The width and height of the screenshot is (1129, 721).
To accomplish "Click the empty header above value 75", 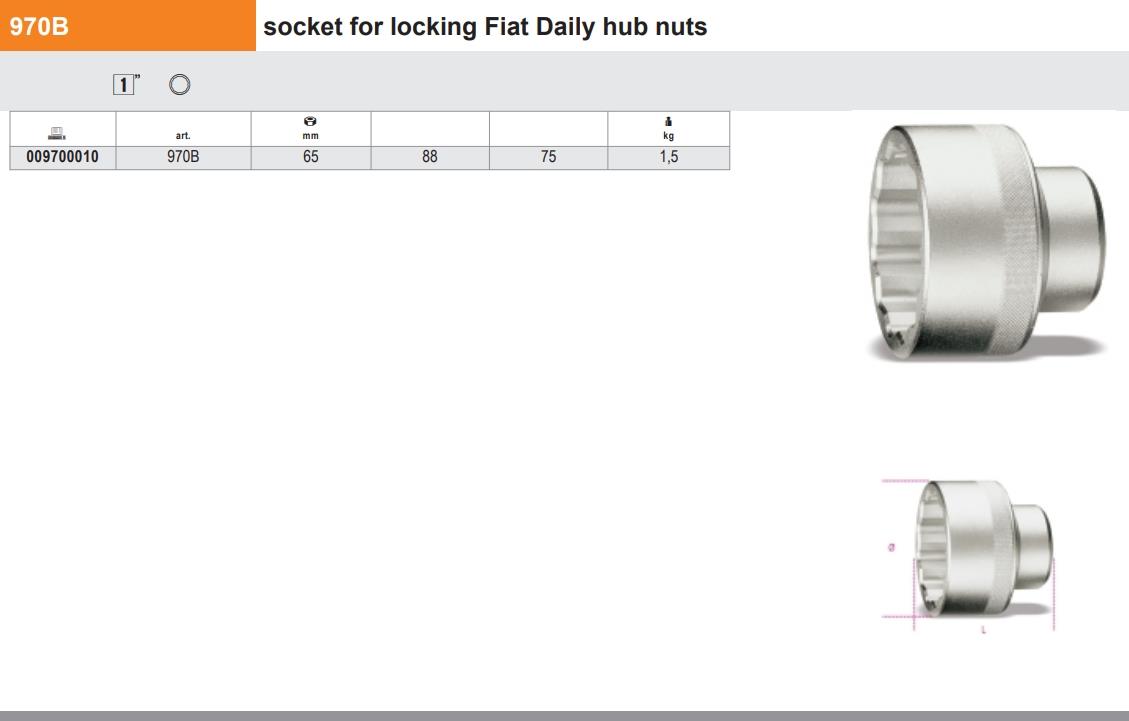I will 548,129.
